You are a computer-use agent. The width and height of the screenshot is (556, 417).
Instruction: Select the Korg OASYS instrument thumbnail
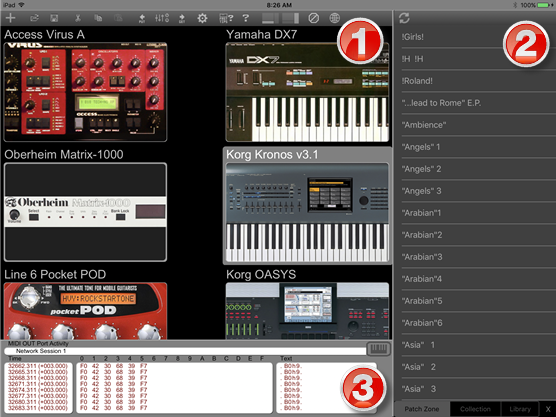coord(307,311)
